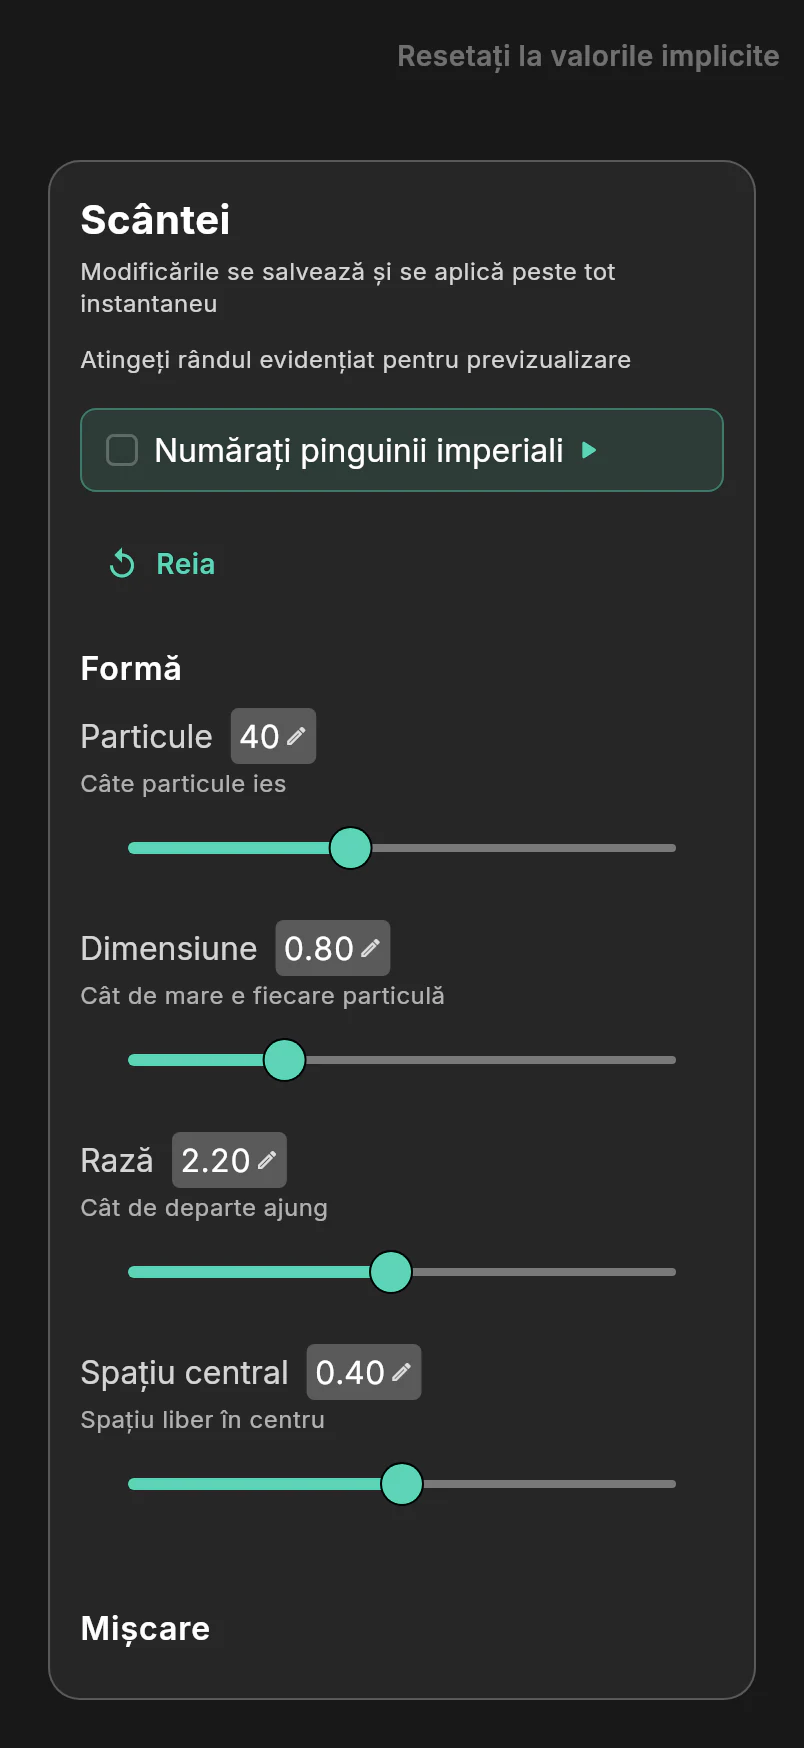The height and width of the screenshot is (1748, 804).
Task: Click the Reia button label
Action: 186,564
